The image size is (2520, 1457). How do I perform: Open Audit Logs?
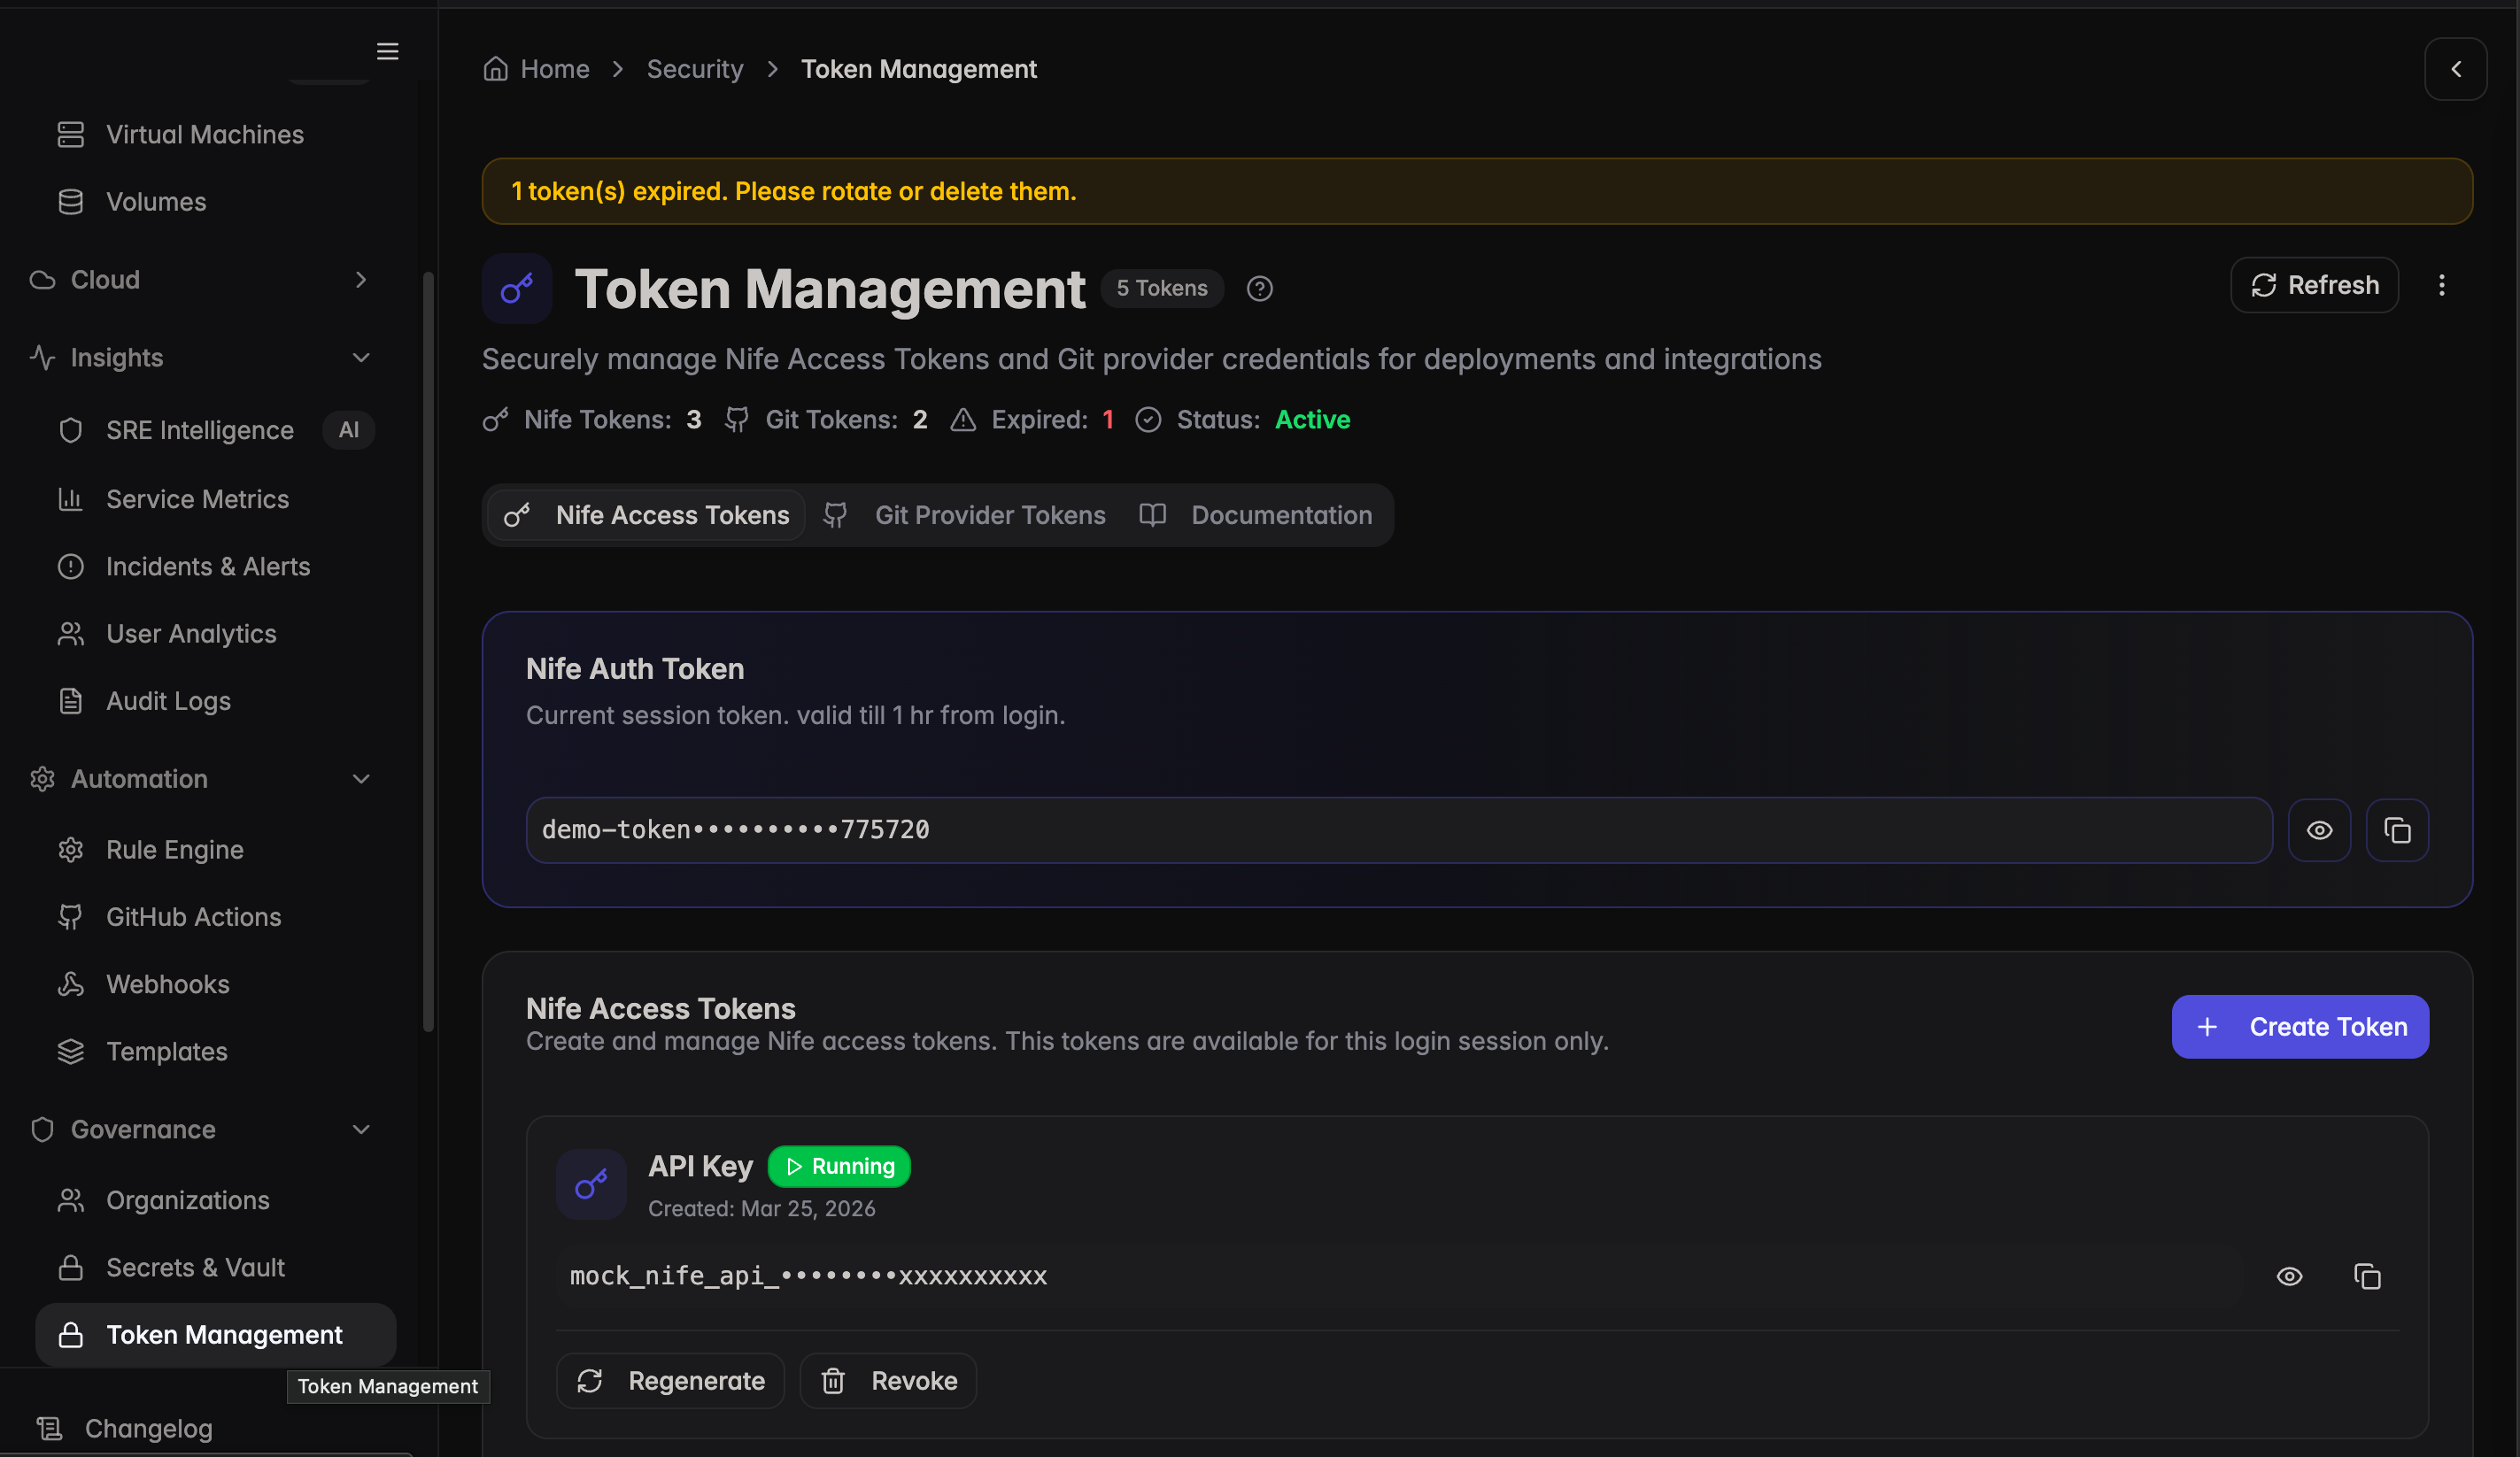(168, 701)
